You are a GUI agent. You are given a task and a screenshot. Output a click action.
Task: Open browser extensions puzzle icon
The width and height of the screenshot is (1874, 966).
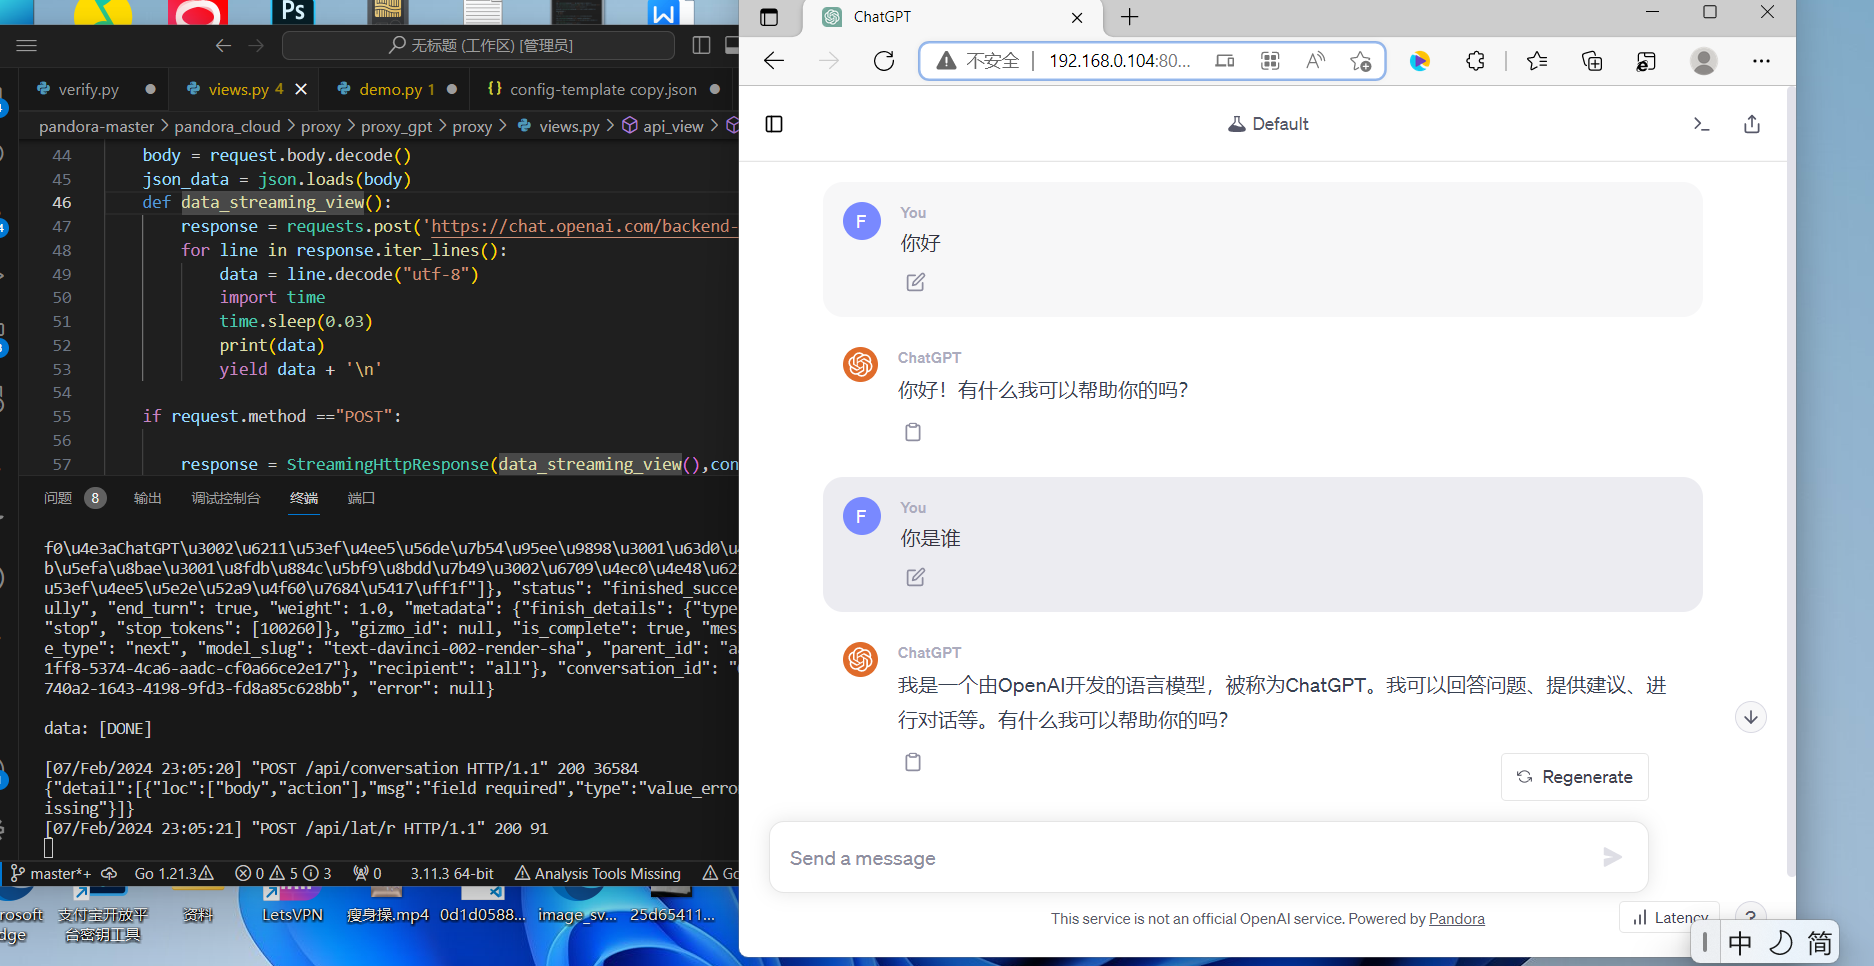tap(1476, 61)
